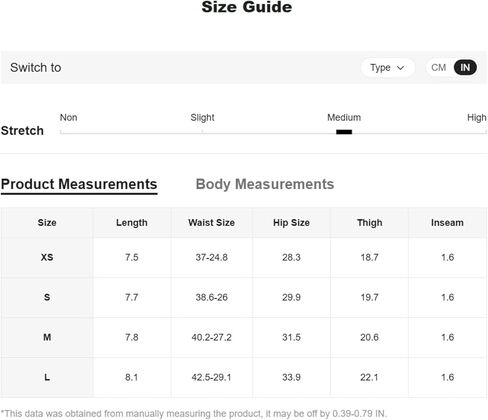The height and width of the screenshot is (420, 488).
Task: Click the Waist Size column header
Action: click(x=211, y=223)
